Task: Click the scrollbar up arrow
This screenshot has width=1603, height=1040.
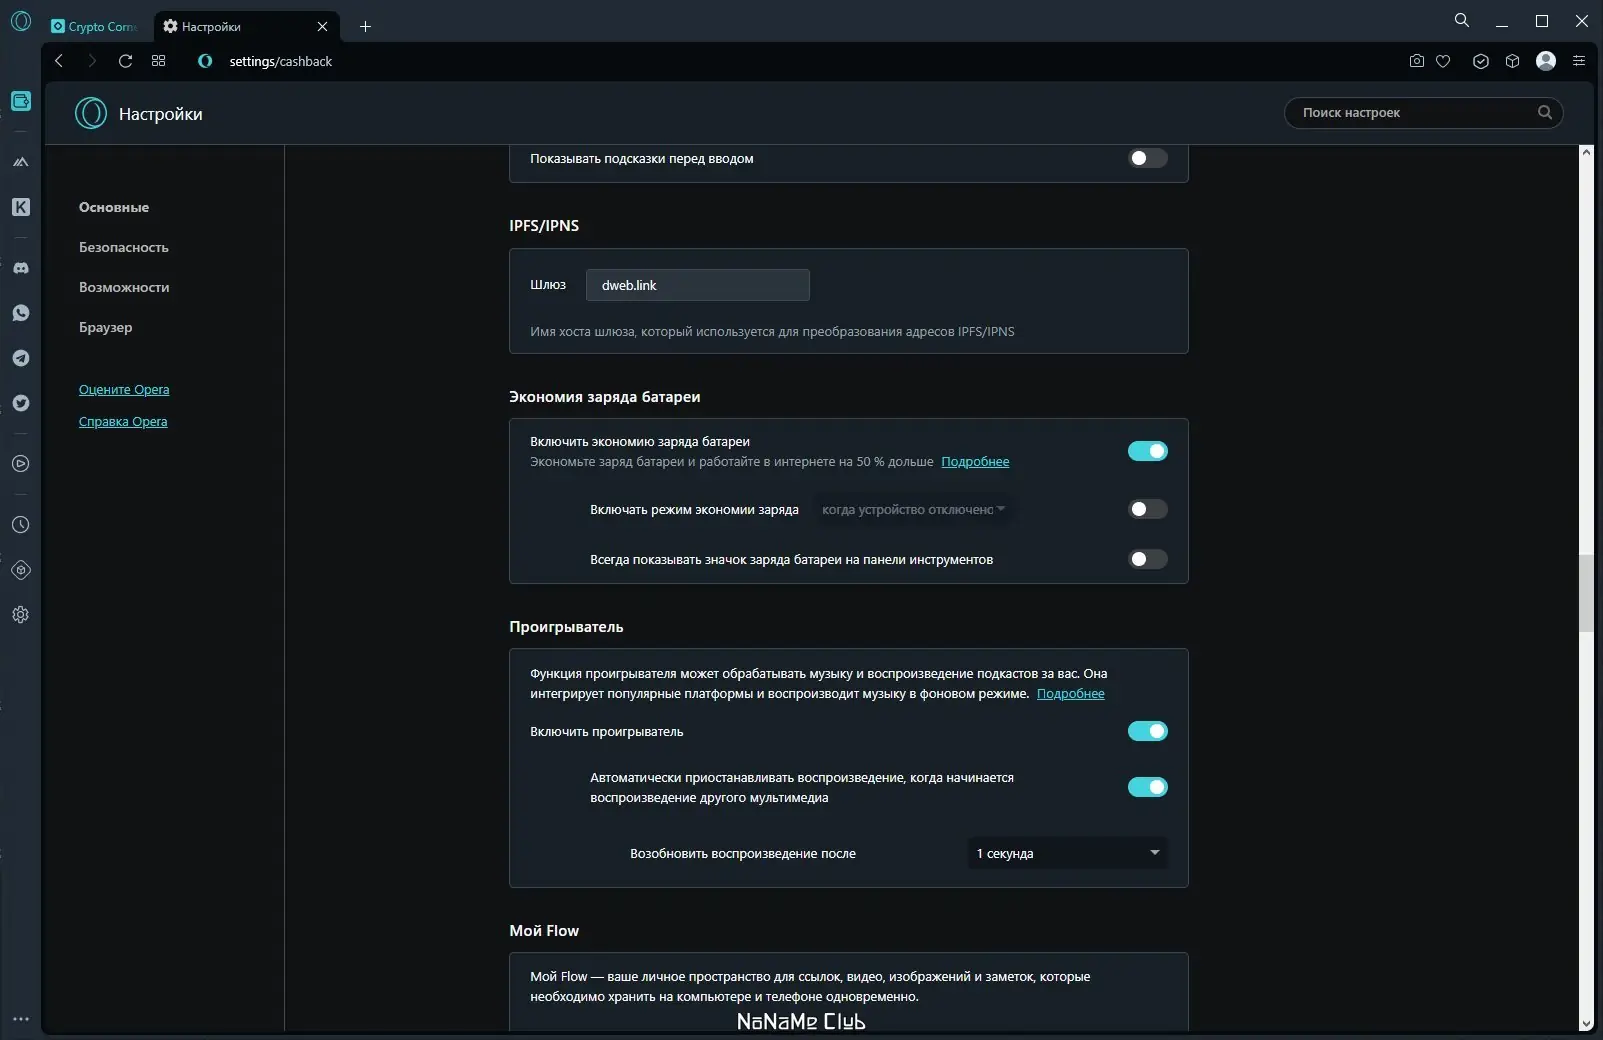Action: [x=1586, y=152]
